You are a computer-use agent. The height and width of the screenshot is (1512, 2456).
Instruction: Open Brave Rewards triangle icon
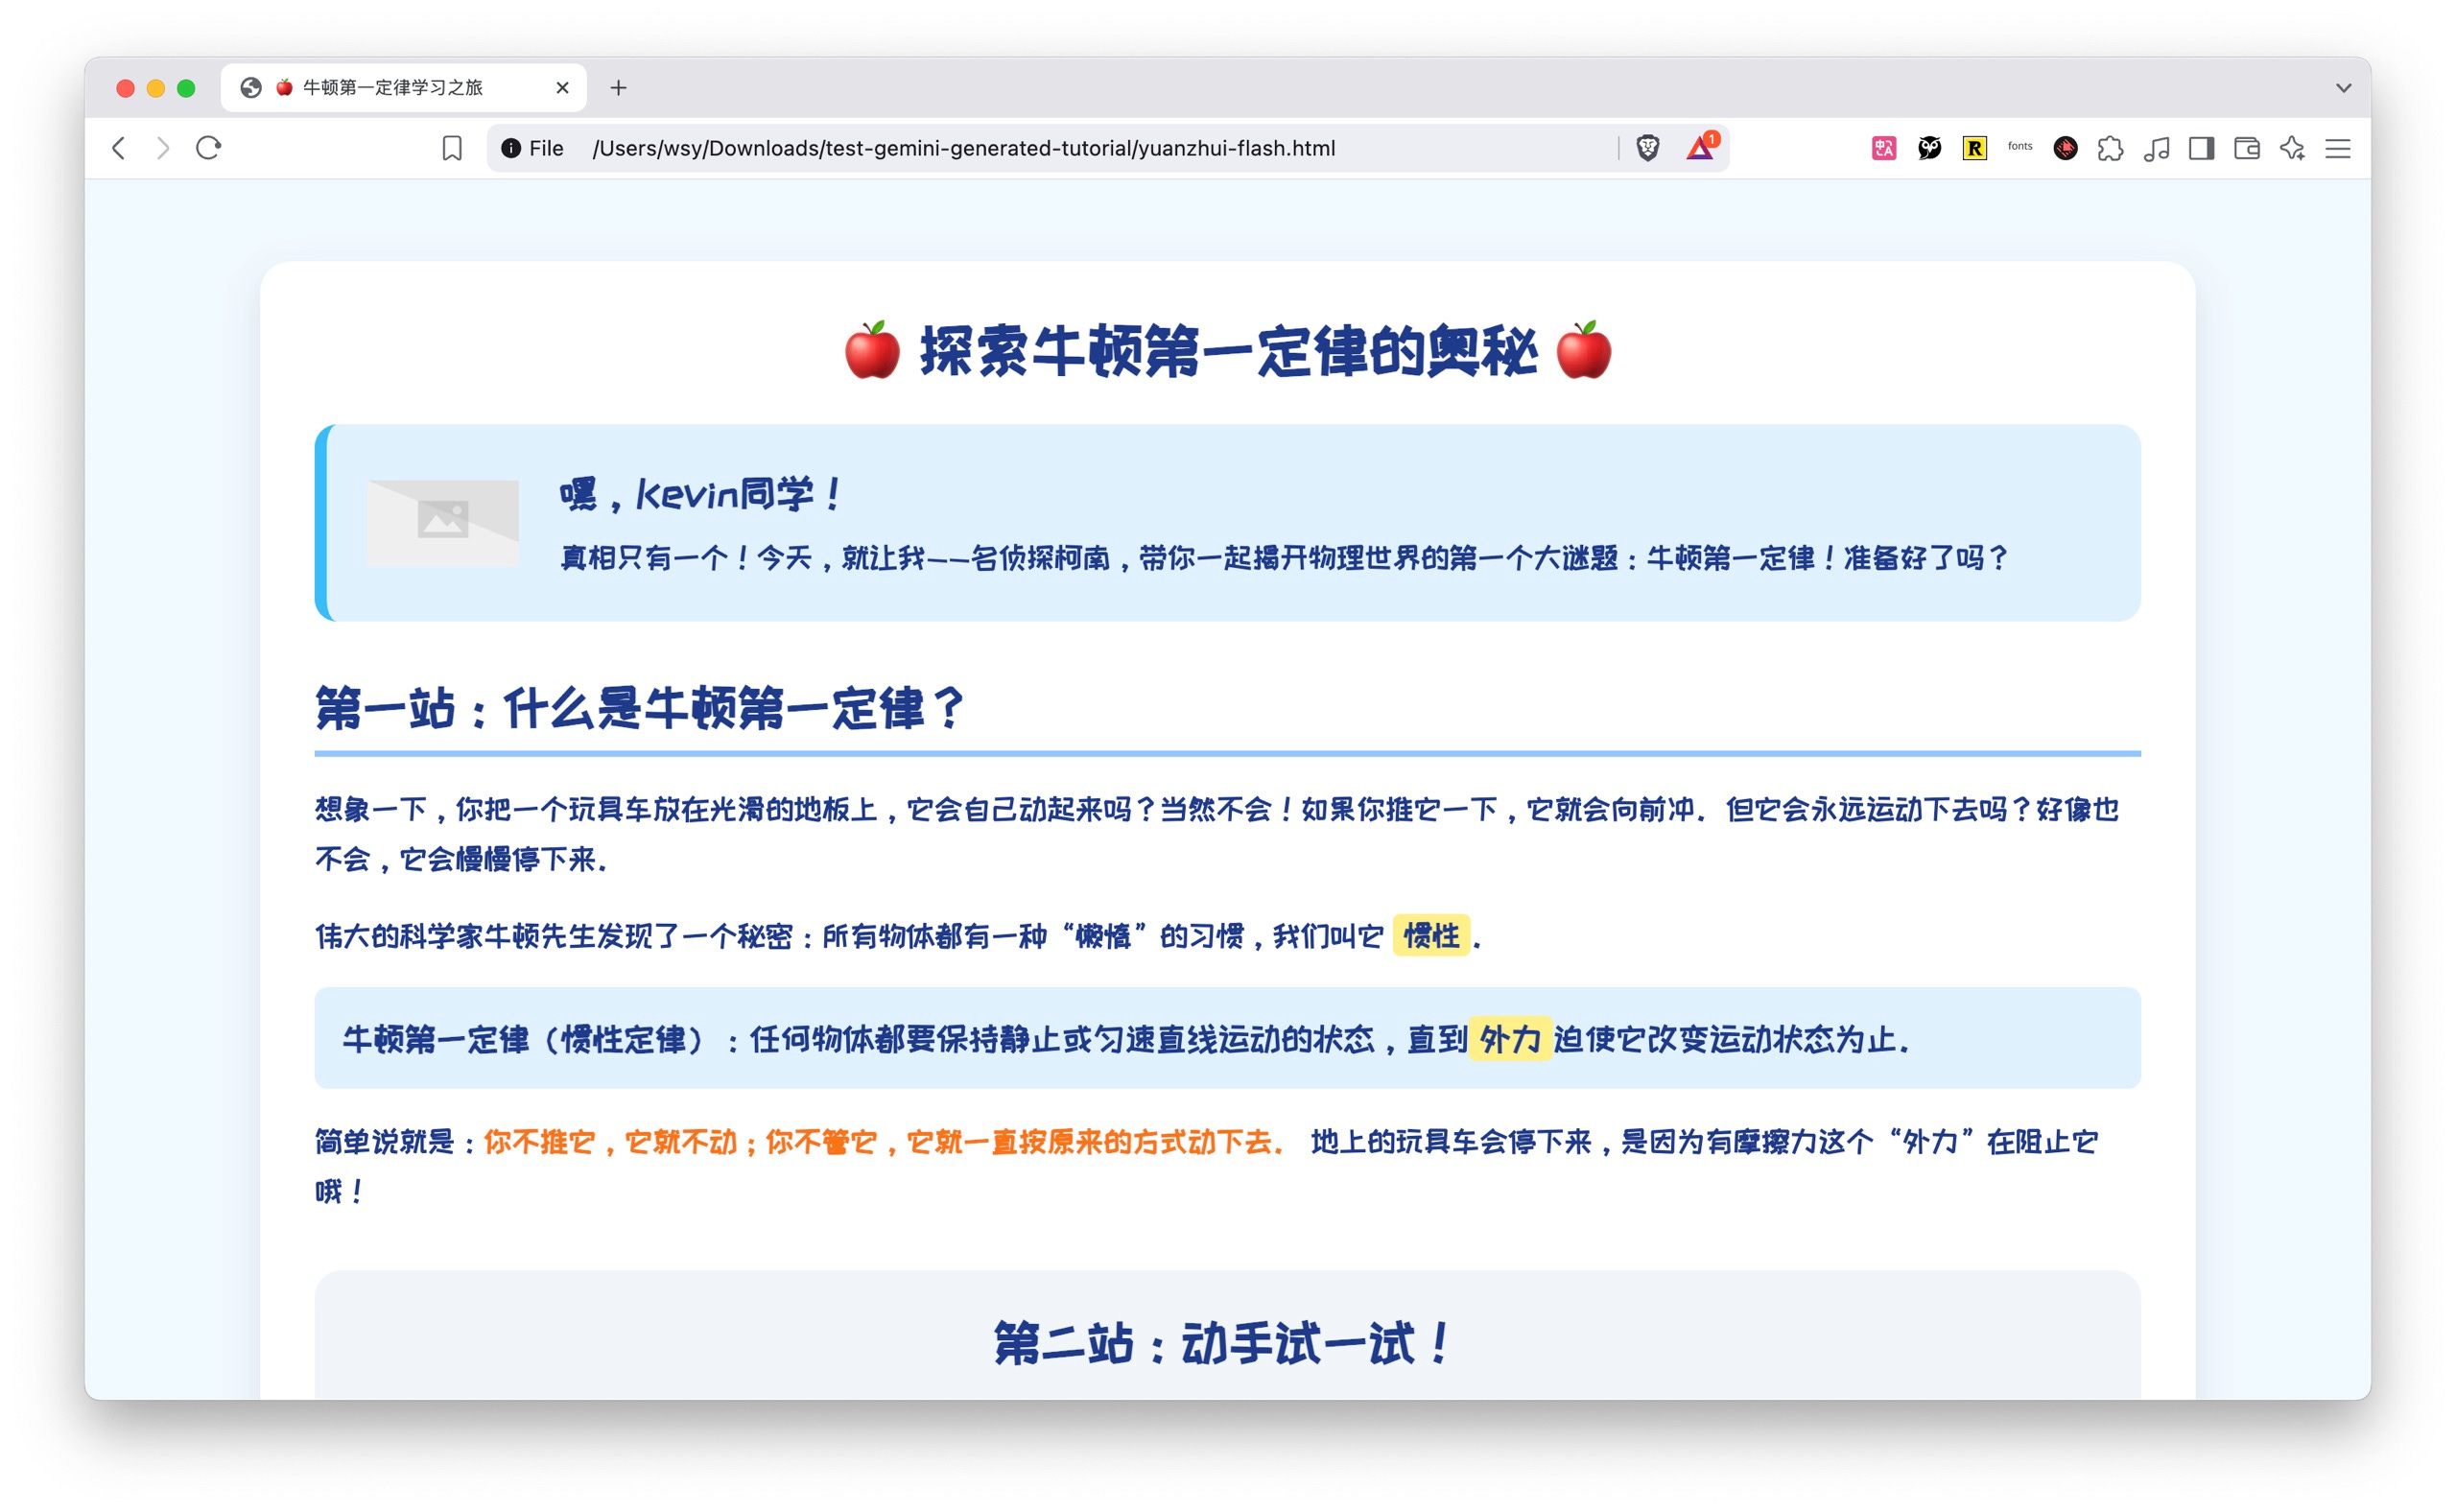pos(1699,148)
